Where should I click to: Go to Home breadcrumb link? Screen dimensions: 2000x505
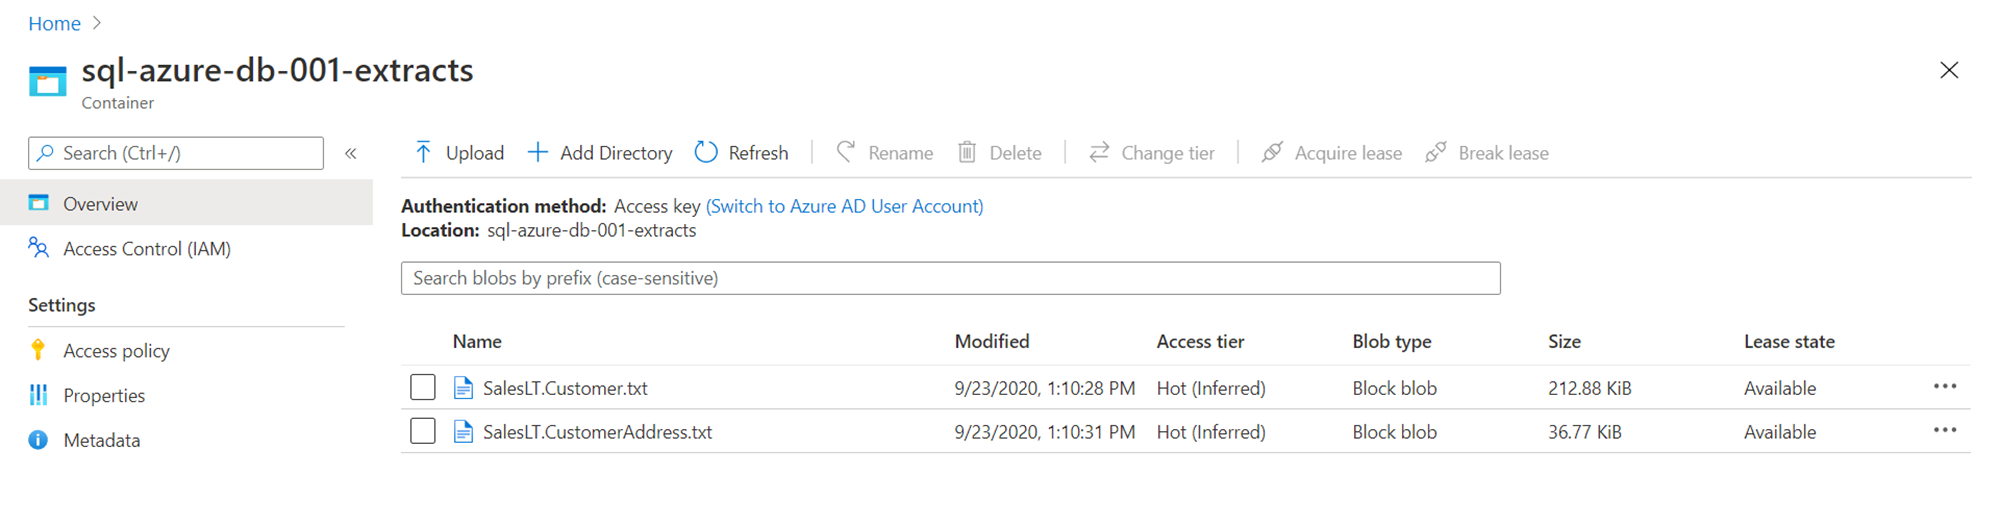click(54, 24)
